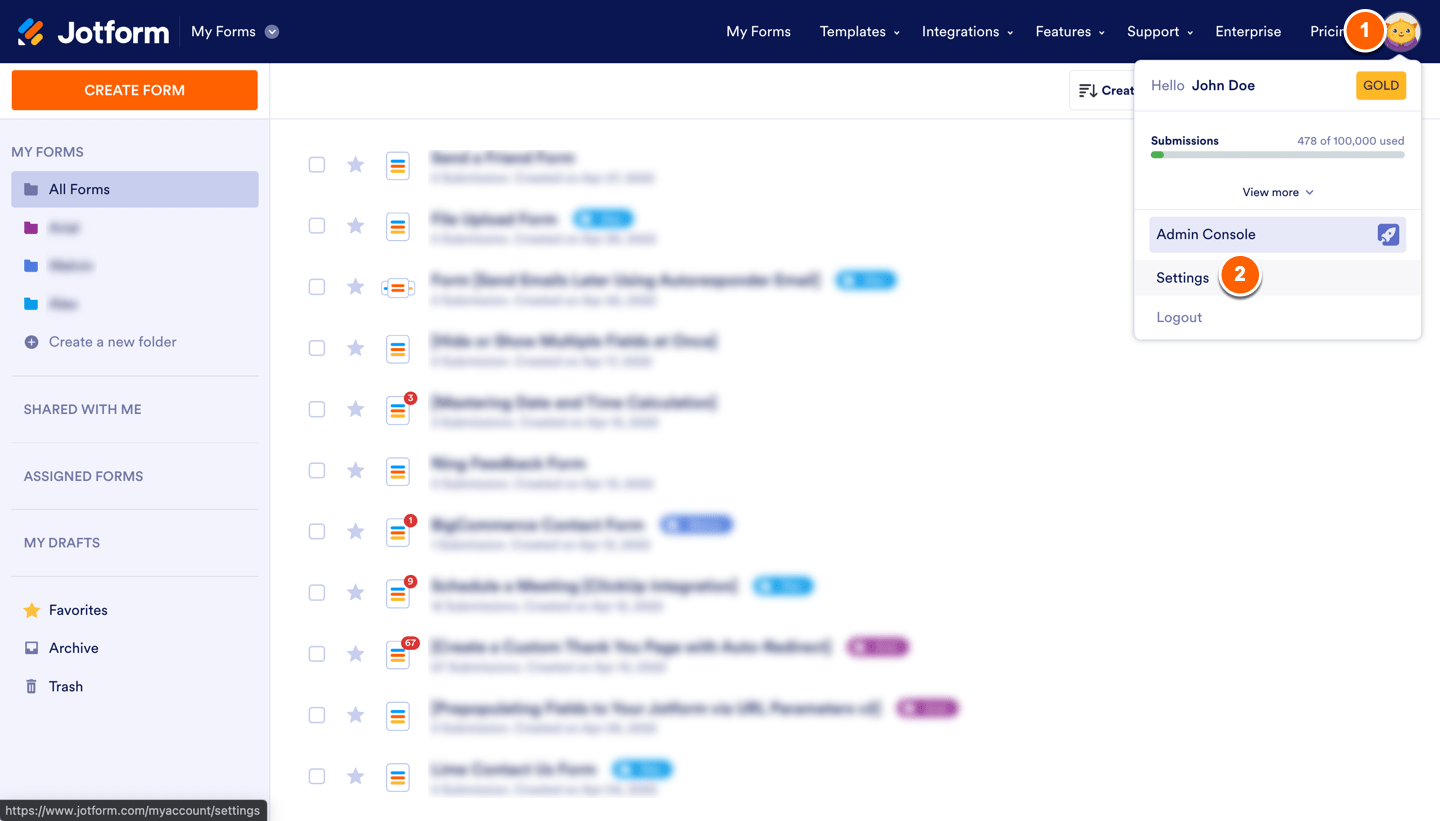Open the Features dropdown

pyautogui.click(x=1070, y=32)
